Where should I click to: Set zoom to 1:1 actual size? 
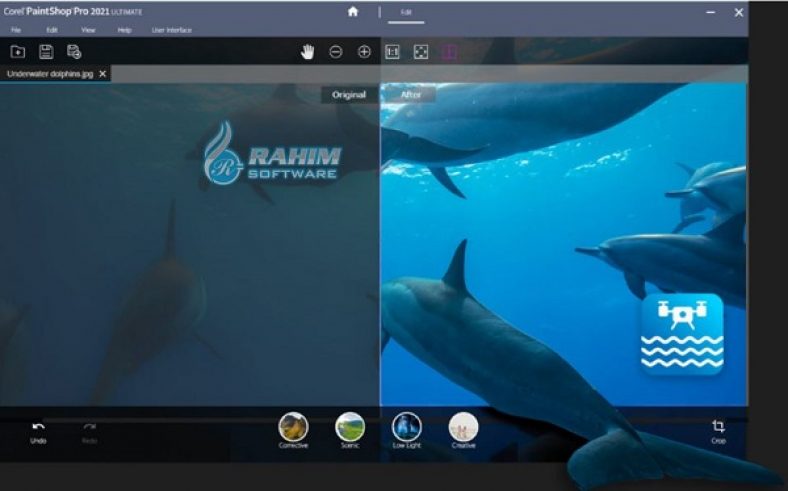(x=392, y=52)
